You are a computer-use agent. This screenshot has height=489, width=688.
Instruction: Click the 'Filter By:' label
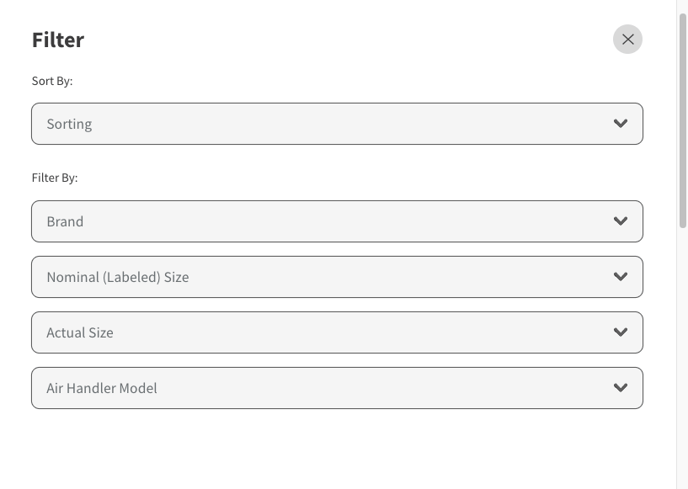click(55, 178)
